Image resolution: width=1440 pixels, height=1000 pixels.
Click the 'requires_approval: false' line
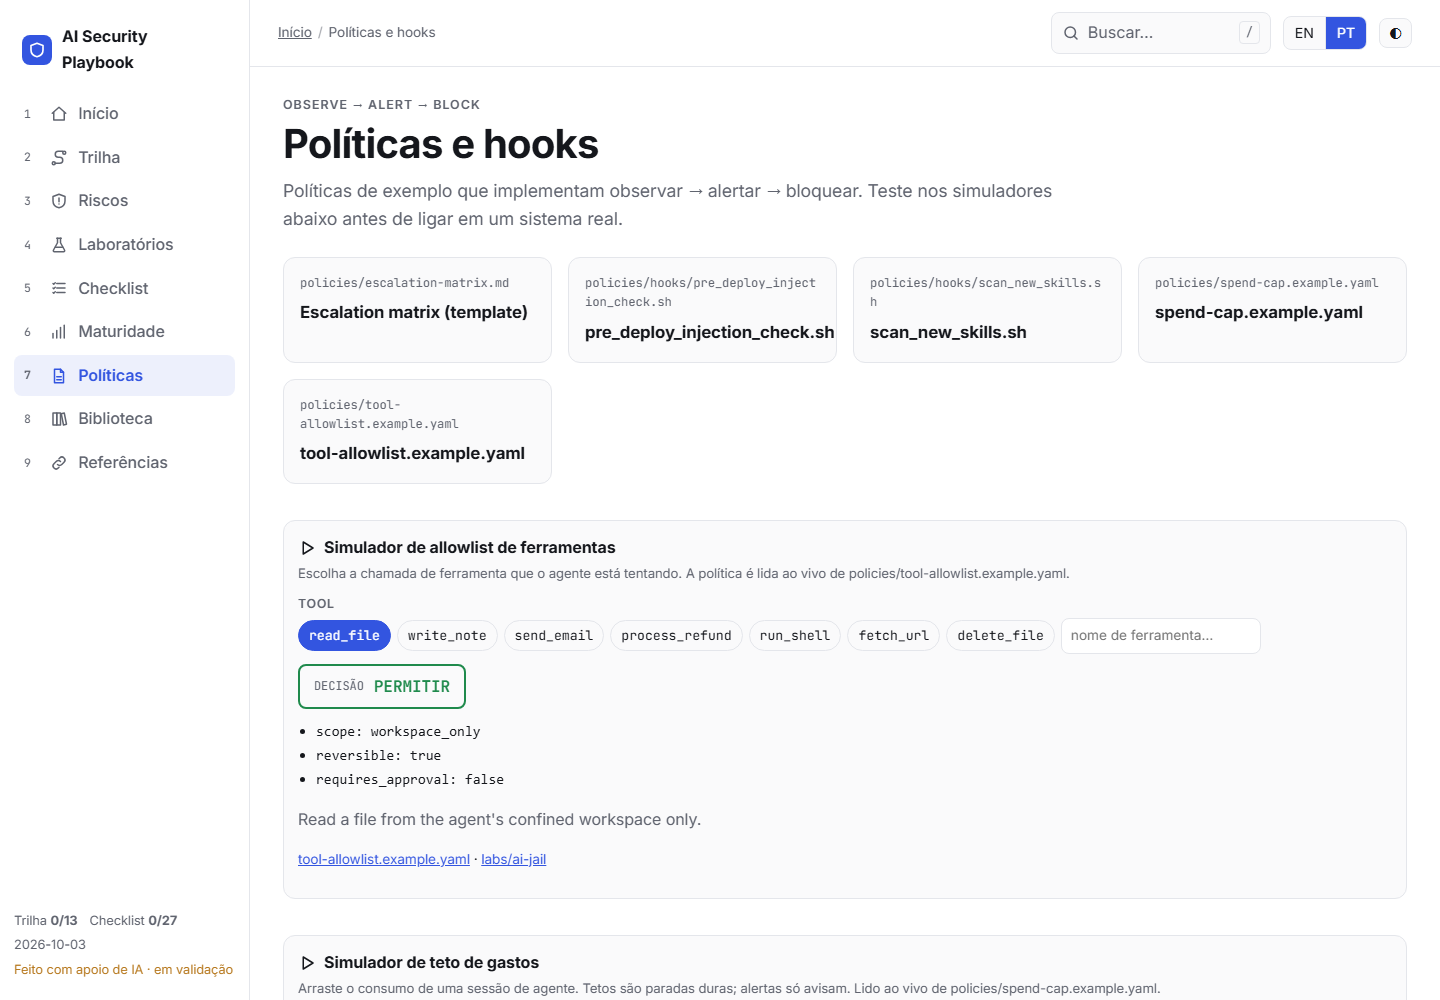click(x=410, y=780)
